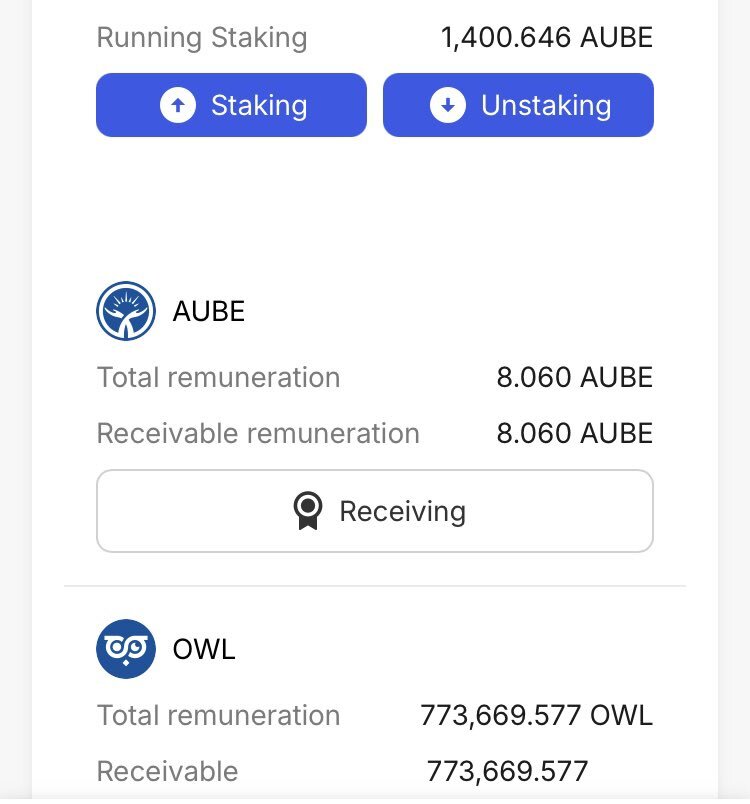Screen dimensions: 750x804
Task: Click AUBE Total remuneration label
Action: pos(218,377)
